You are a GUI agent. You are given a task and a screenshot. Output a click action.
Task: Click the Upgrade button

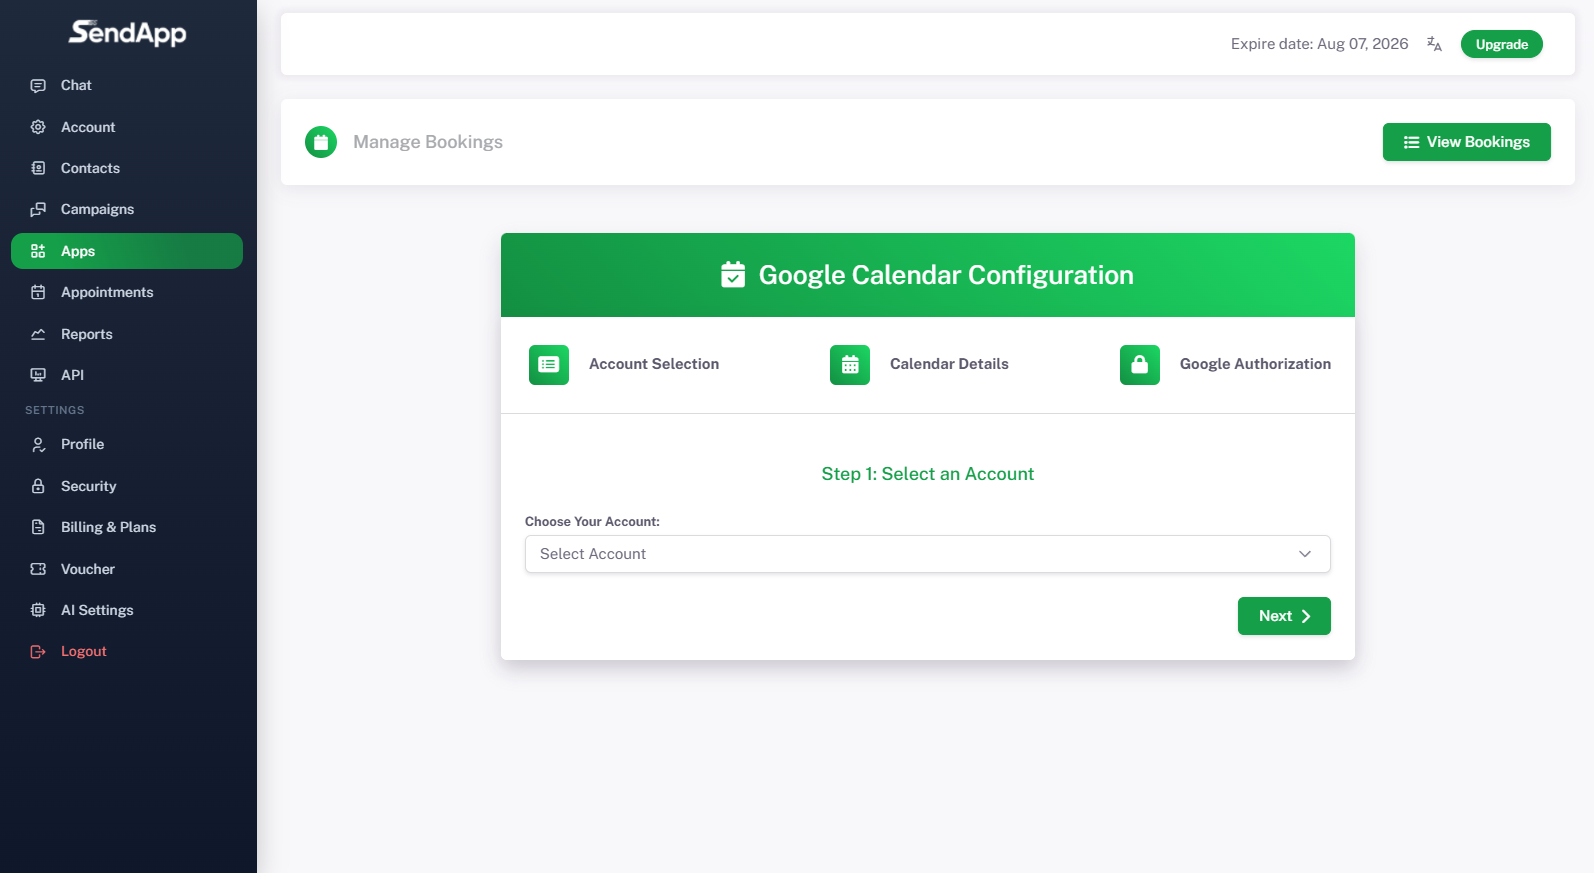[1502, 44]
